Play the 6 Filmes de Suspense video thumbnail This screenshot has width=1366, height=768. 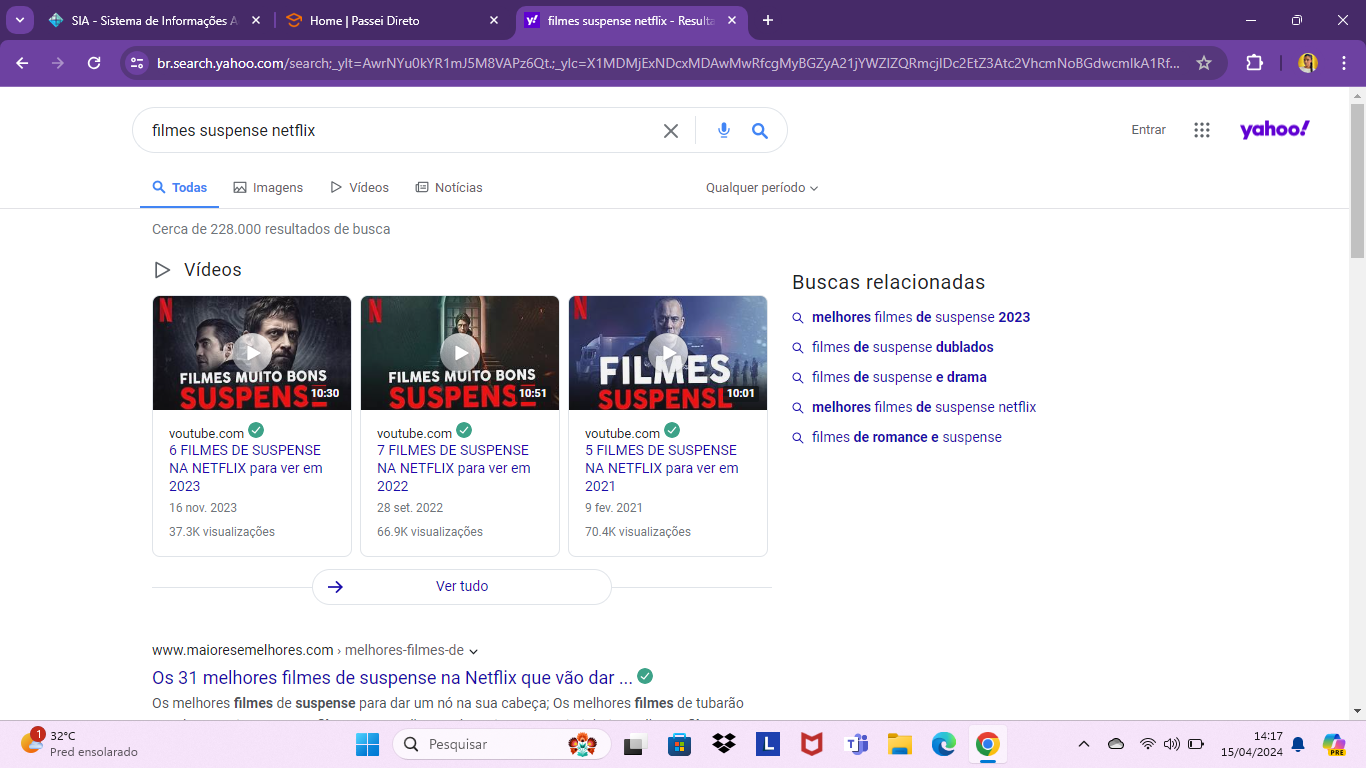pyautogui.click(x=252, y=353)
